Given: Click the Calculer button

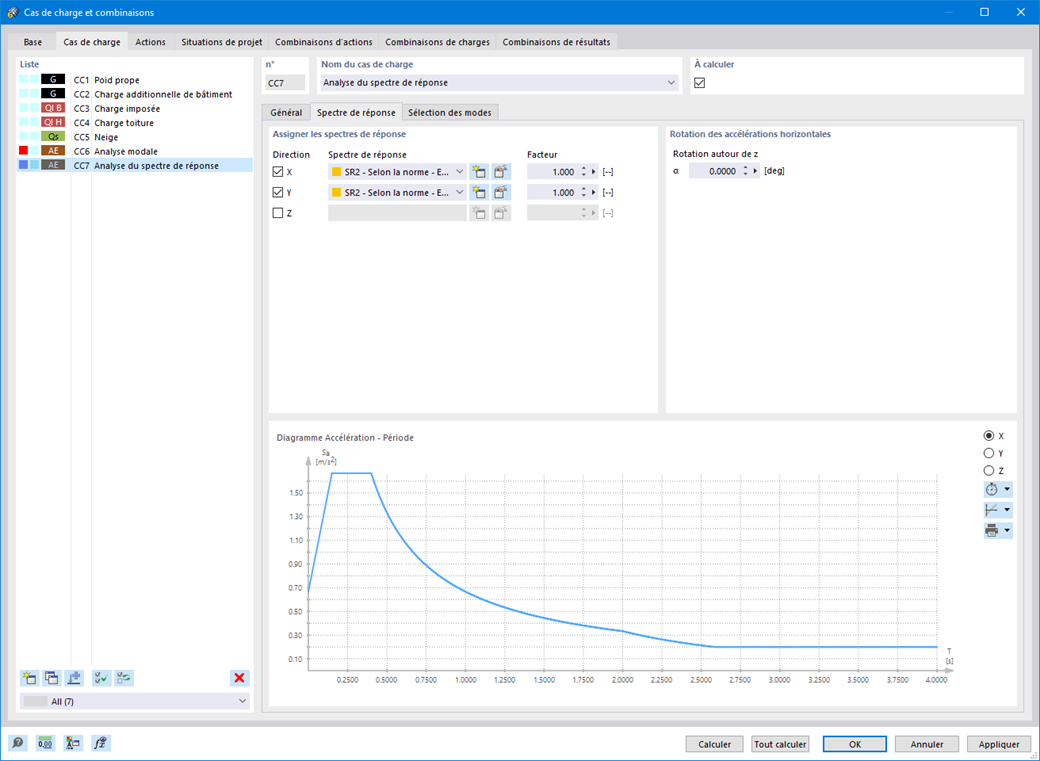Looking at the screenshot, I should click(714, 744).
